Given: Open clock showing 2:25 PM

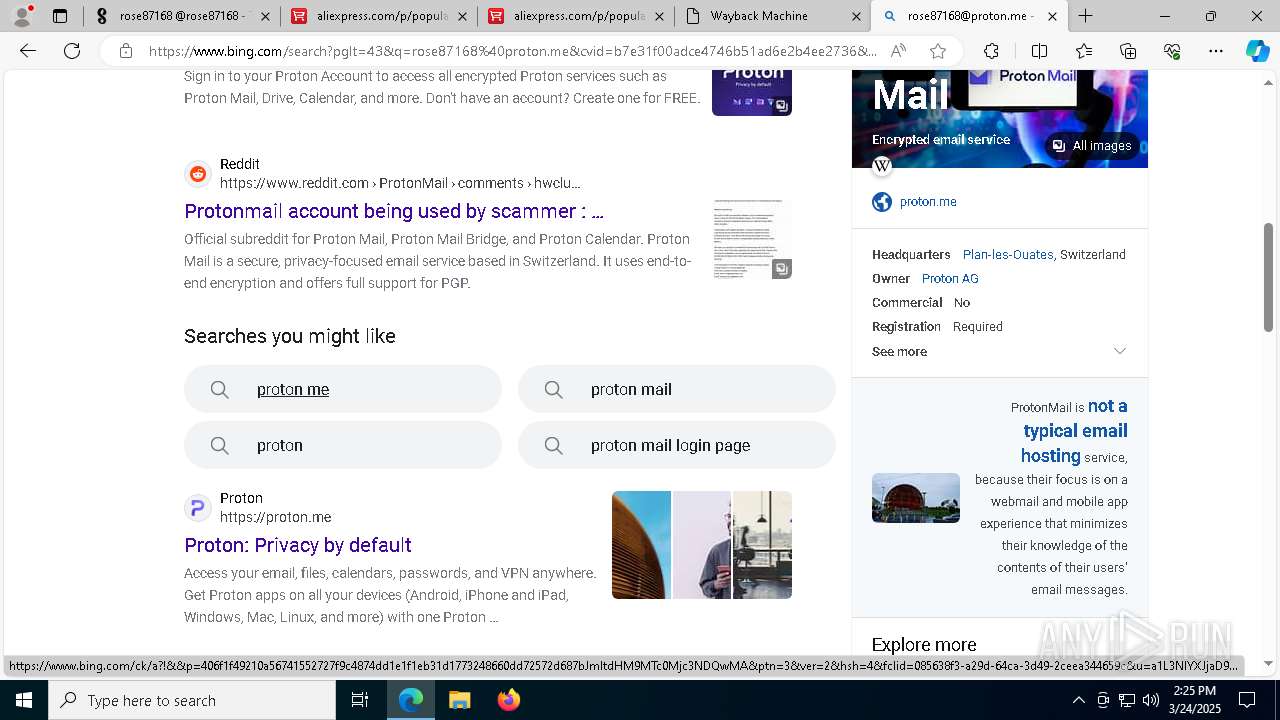Looking at the screenshot, I should pyautogui.click(x=1194, y=700).
